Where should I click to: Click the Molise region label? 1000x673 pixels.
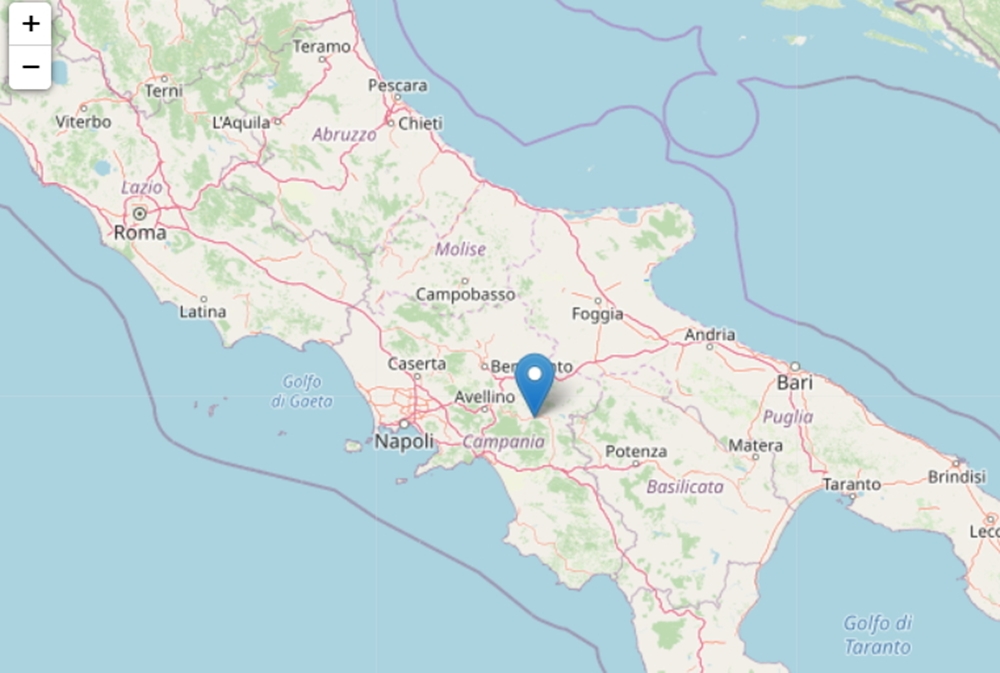tap(460, 249)
